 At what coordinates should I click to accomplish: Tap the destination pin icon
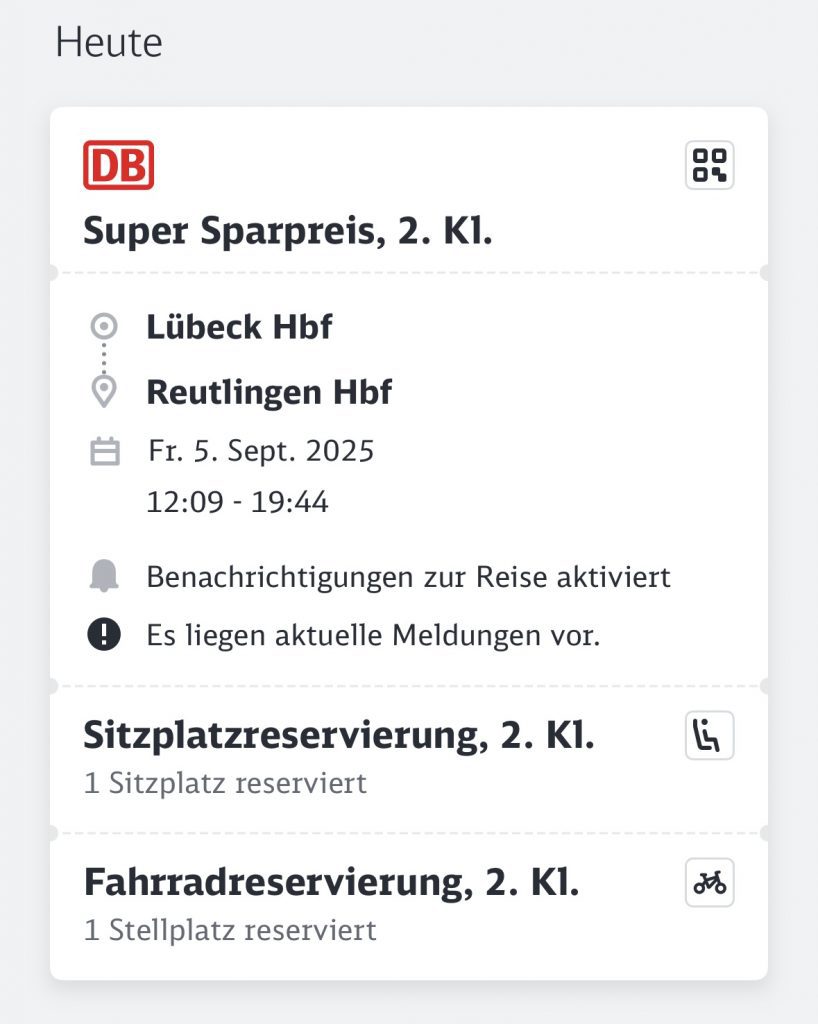click(104, 391)
